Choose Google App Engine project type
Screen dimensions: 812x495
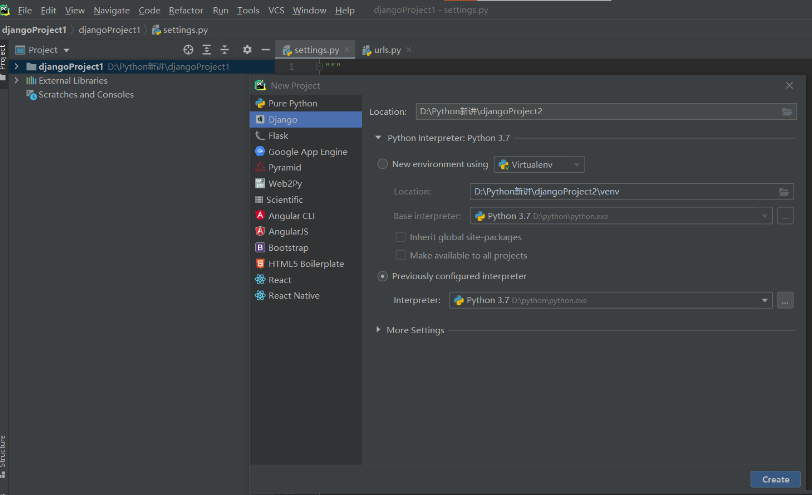pyautogui.click(x=306, y=152)
